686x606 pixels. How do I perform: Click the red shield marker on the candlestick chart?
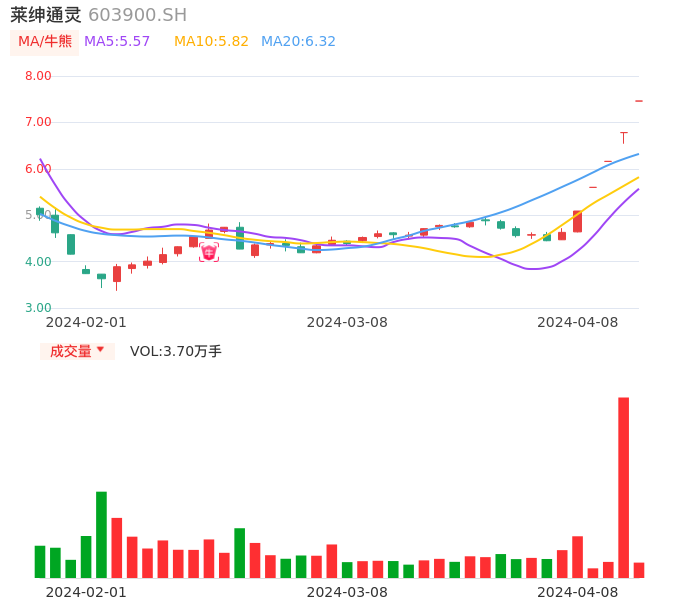click(209, 252)
